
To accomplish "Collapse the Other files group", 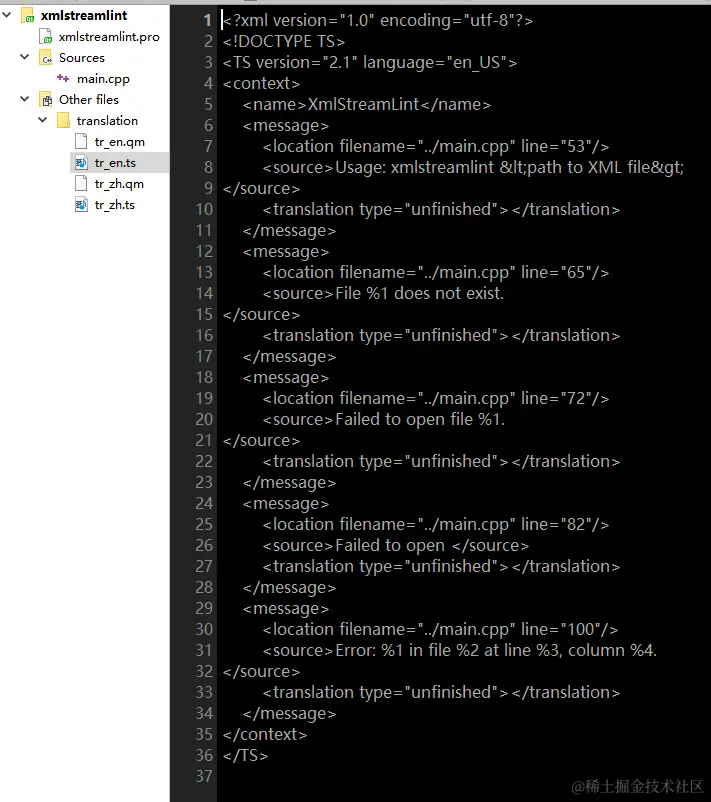I will (x=25, y=99).
